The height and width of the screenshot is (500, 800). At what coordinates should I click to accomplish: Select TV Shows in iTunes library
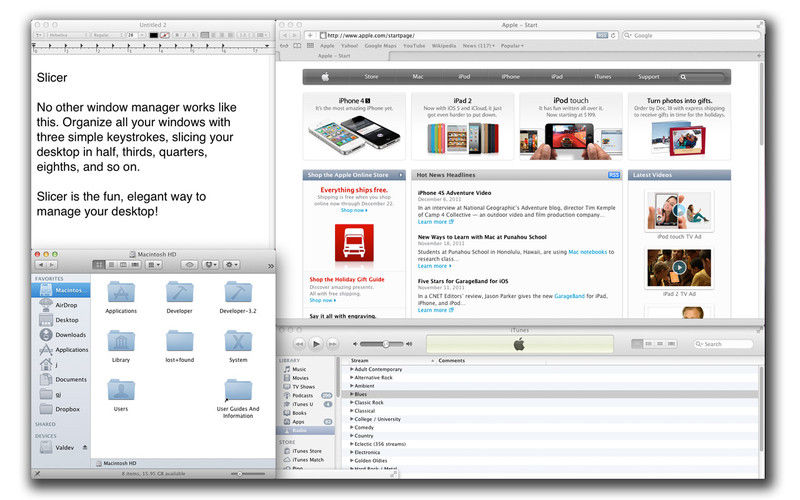303,387
